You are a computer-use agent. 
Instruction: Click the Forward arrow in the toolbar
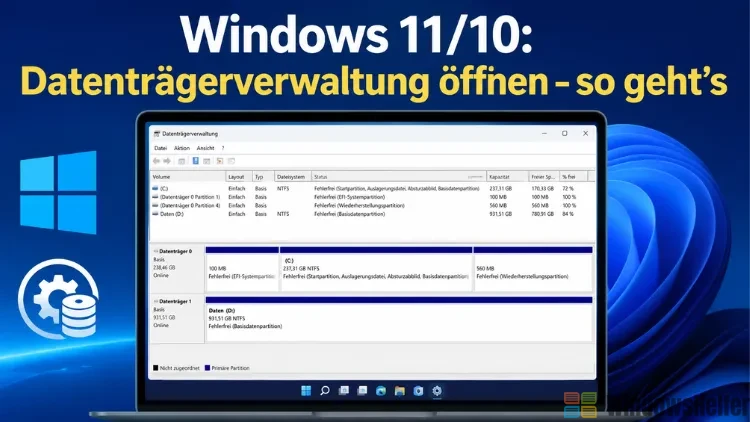[167, 161]
